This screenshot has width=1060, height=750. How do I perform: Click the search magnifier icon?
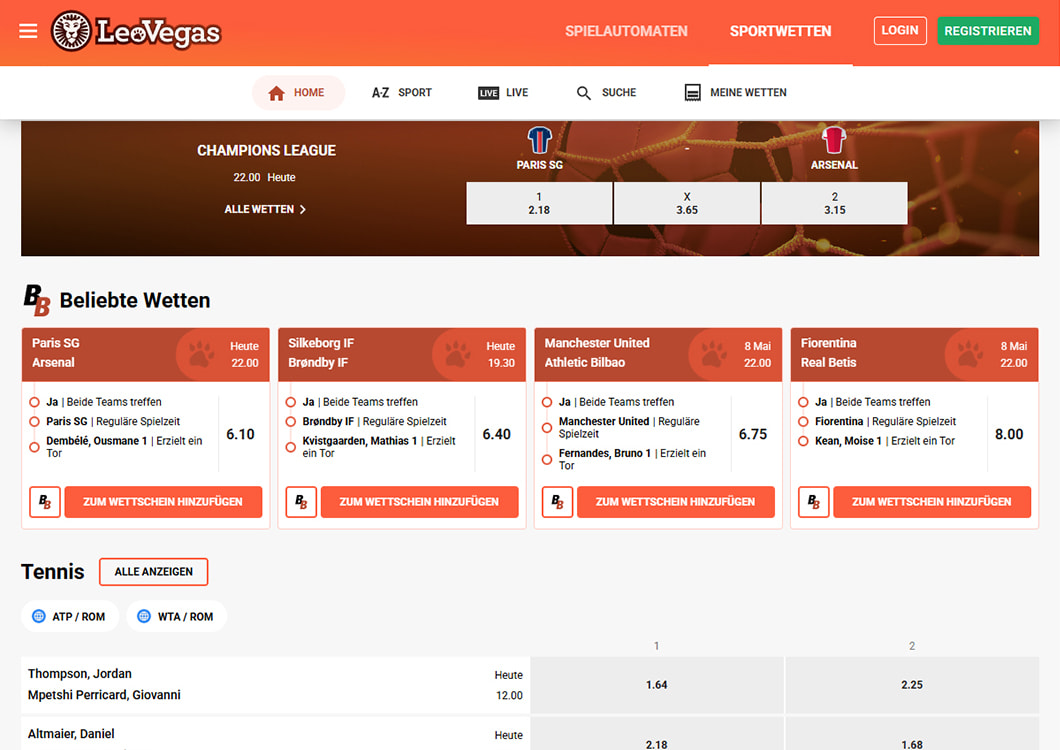pyautogui.click(x=583, y=93)
